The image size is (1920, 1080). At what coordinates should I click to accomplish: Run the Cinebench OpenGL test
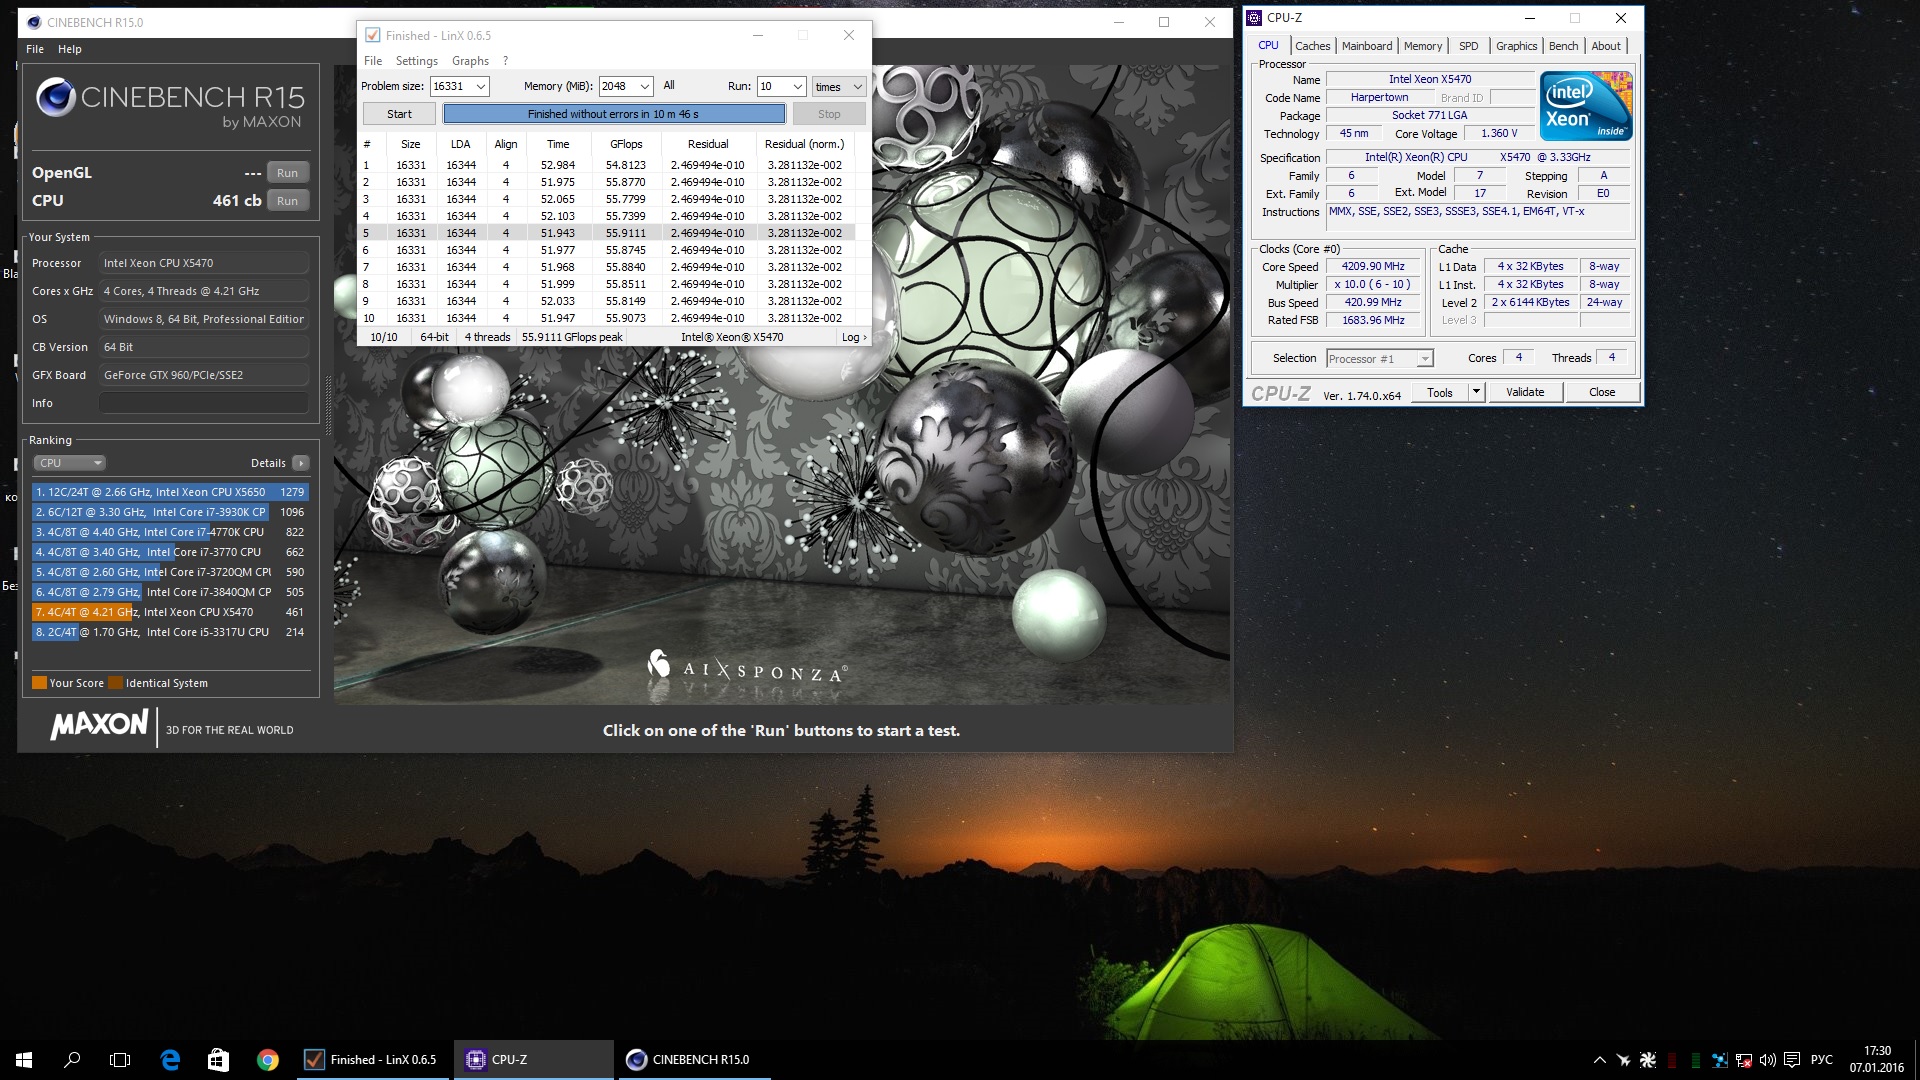click(x=287, y=173)
